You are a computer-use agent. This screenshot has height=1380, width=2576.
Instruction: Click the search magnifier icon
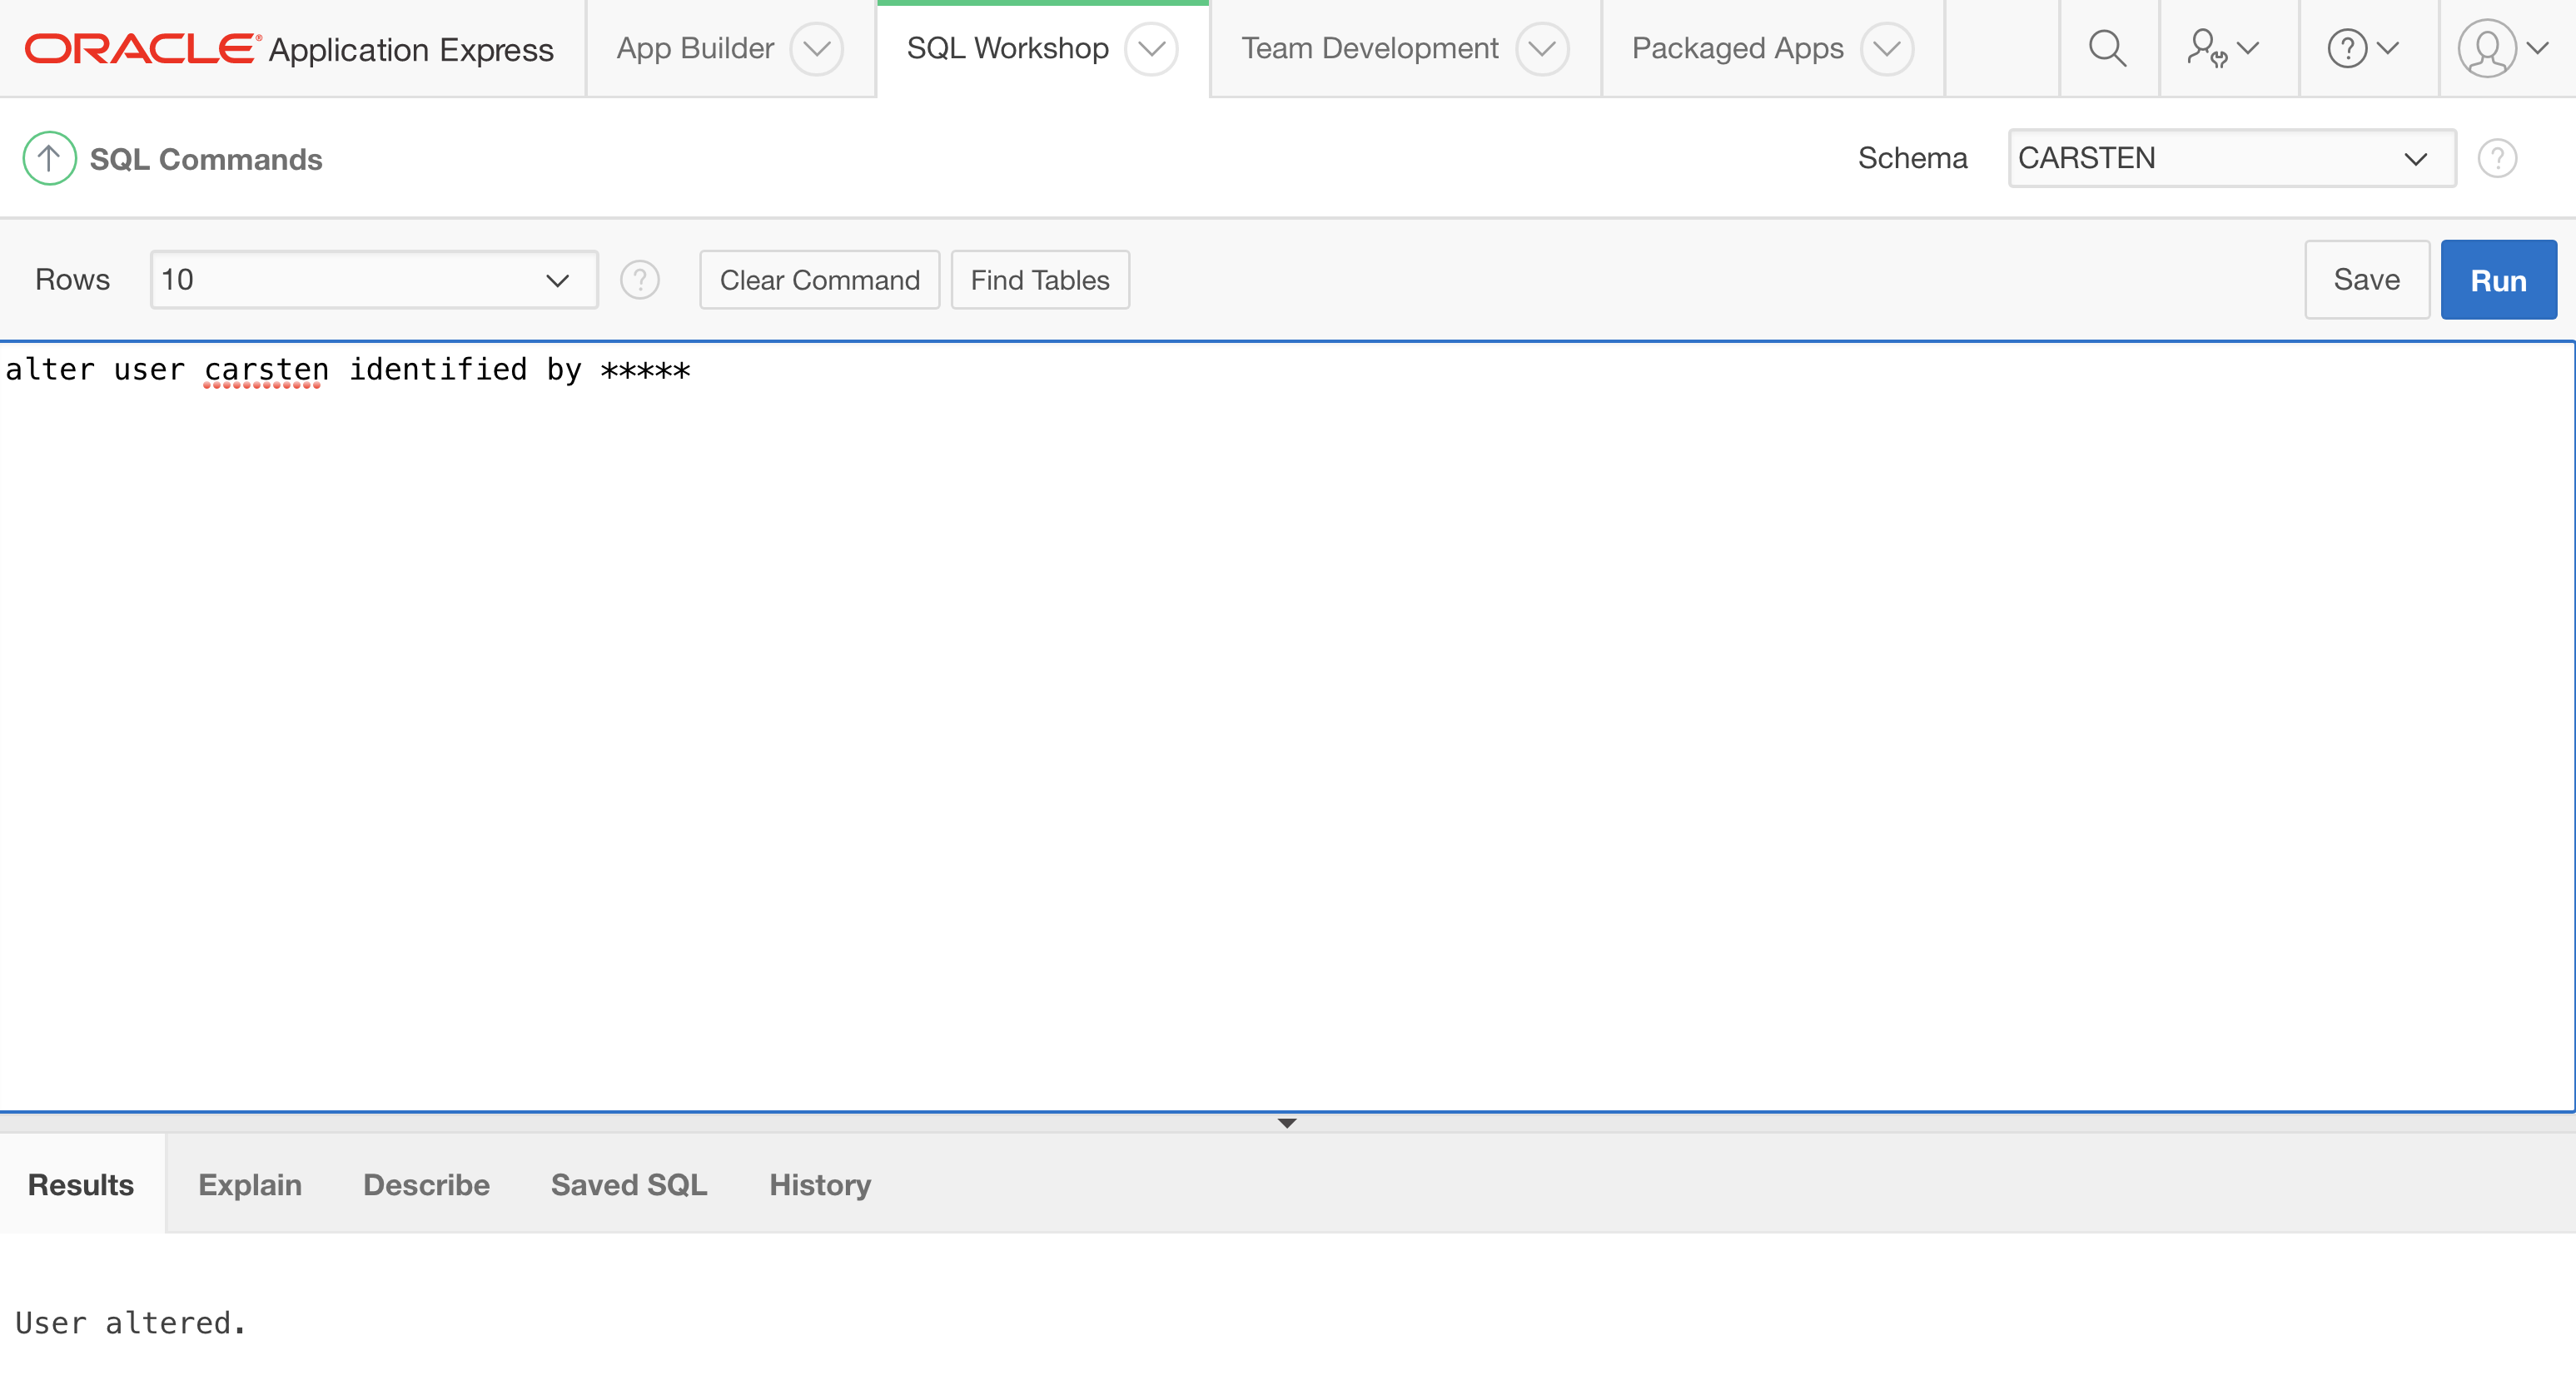tap(2108, 48)
